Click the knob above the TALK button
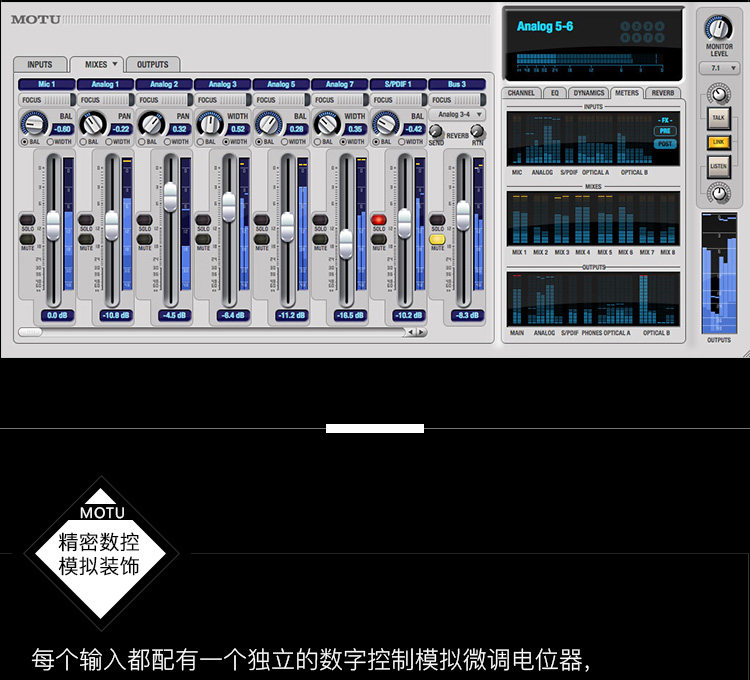 pos(718,94)
